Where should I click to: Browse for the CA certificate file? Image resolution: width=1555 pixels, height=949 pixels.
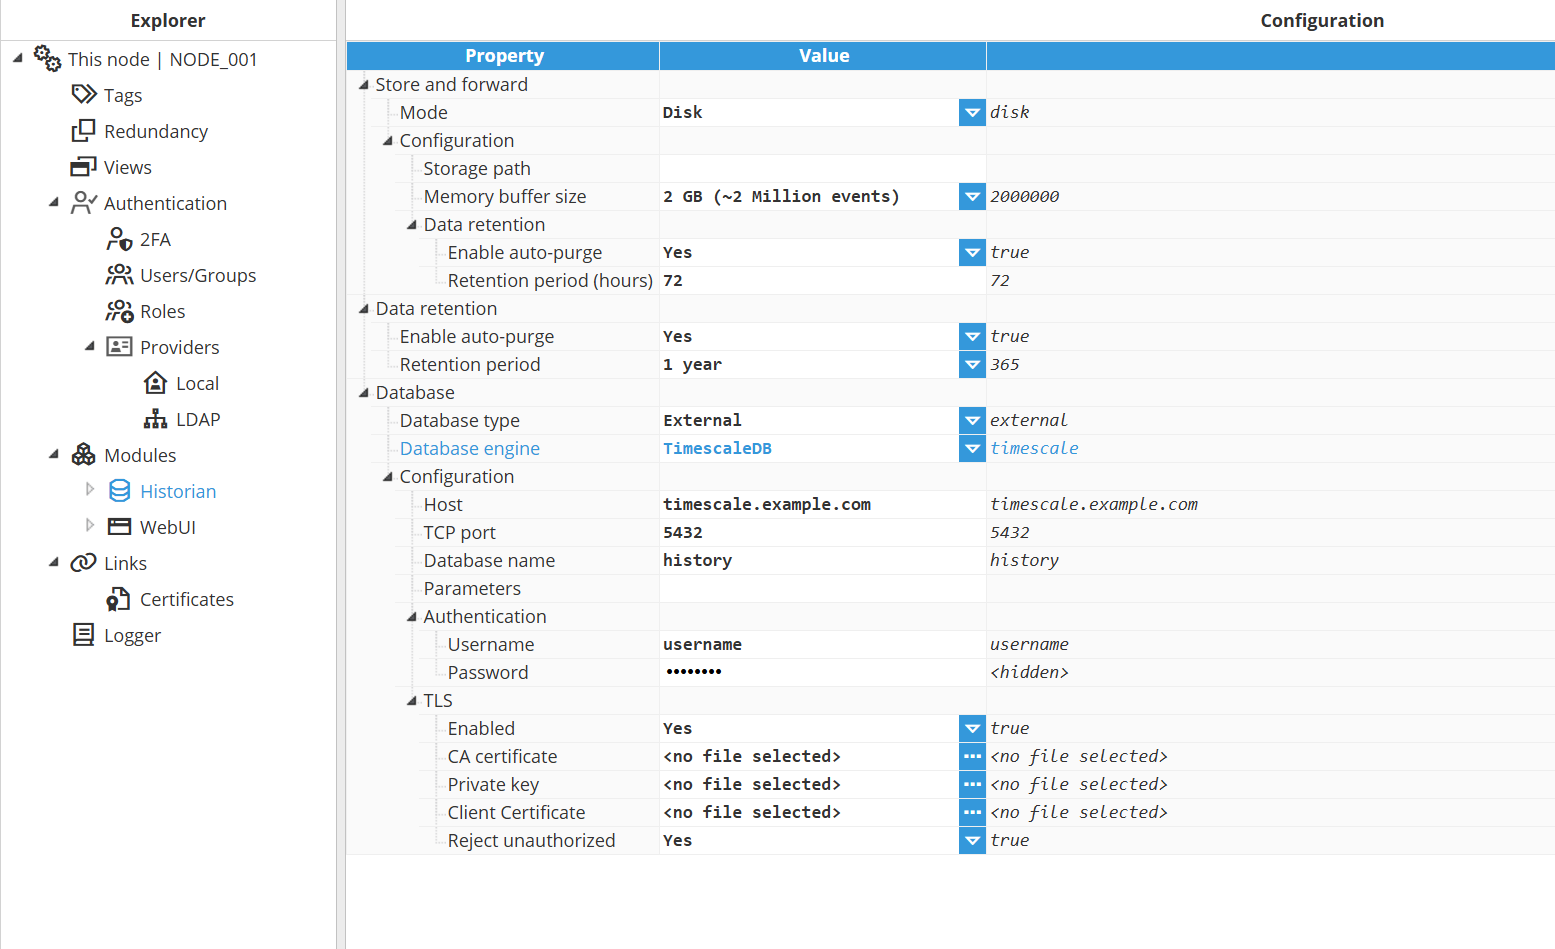click(972, 757)
